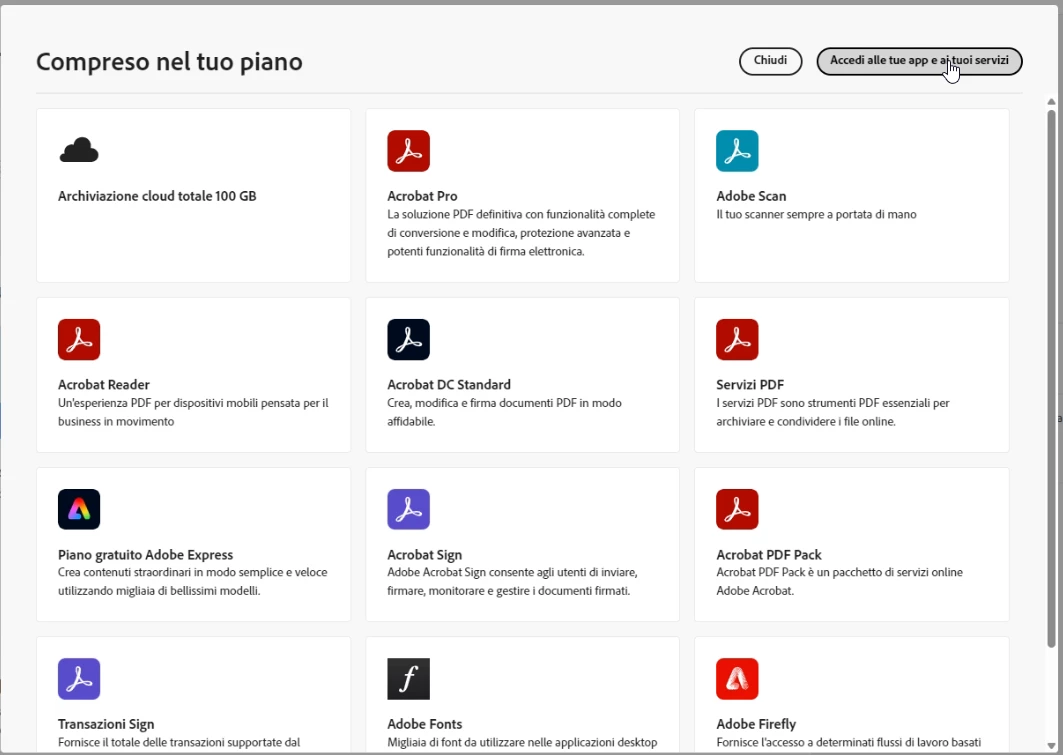Click the Servizi PDF icon
Screen dimensions: 1063x755
pos(737,340)
